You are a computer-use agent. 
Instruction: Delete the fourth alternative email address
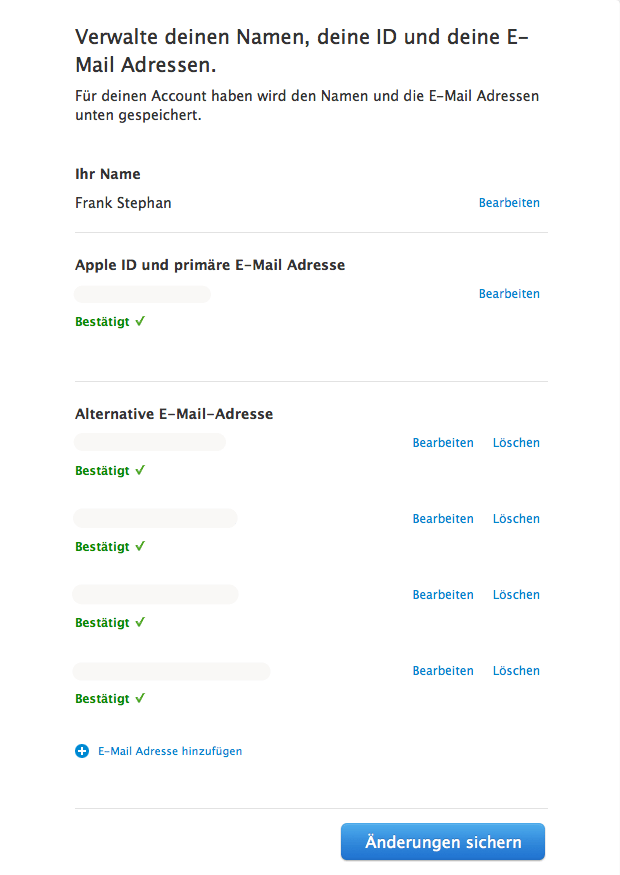[x=516, y=670]
